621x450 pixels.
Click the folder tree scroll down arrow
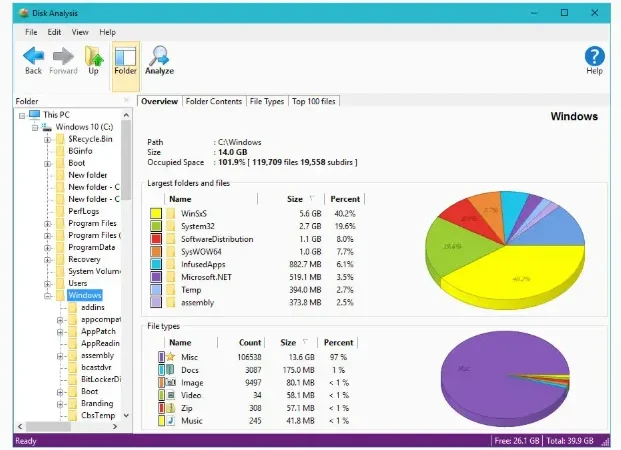pyautogui.click(x=126, y=416)
